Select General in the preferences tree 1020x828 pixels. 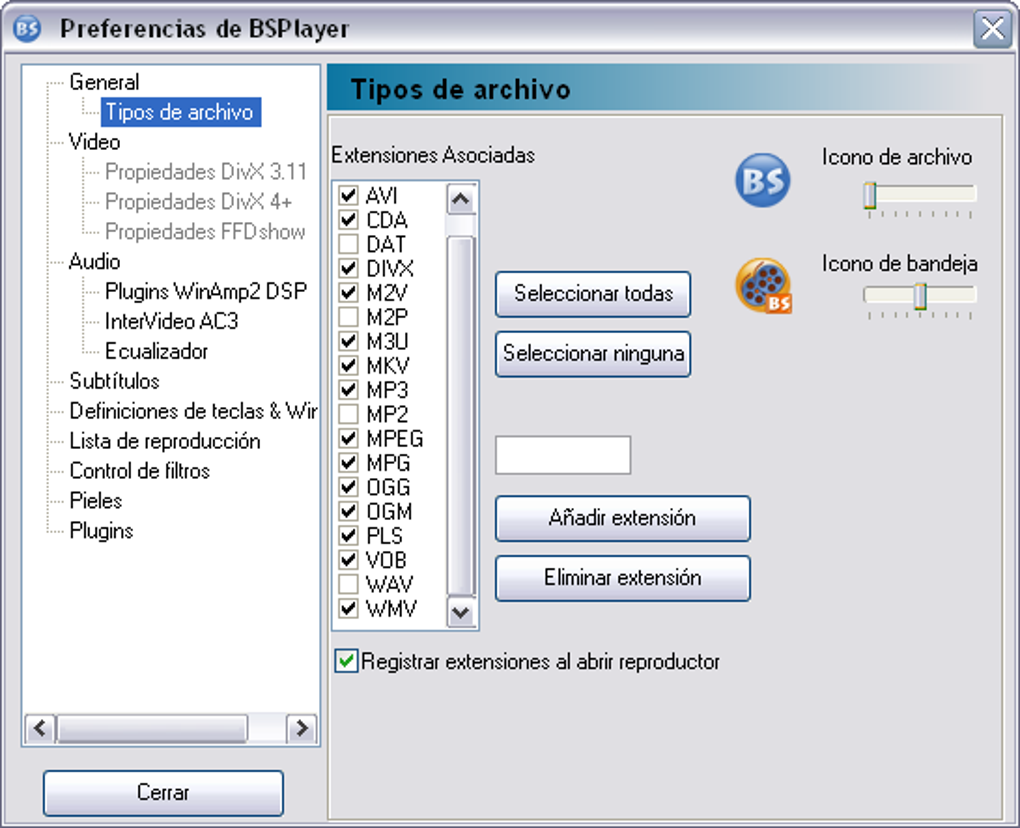104,82
